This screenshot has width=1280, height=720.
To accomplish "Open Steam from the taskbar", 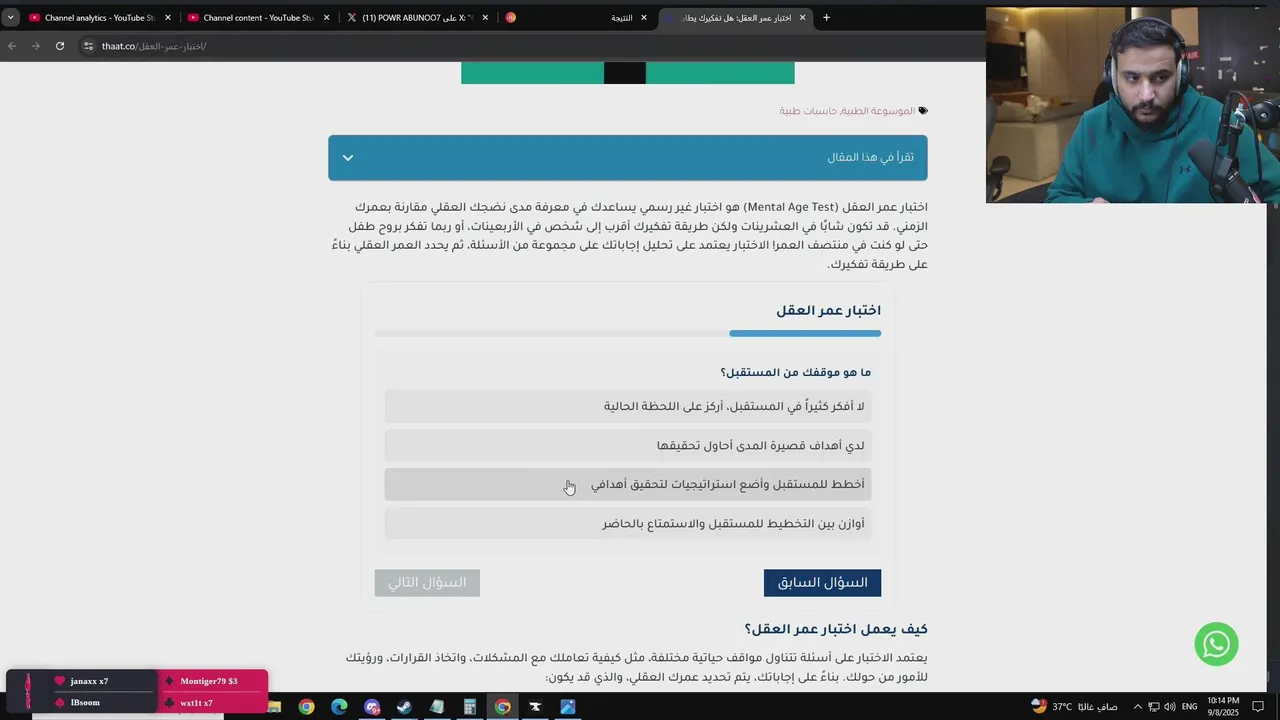I will tap(404, 707).
